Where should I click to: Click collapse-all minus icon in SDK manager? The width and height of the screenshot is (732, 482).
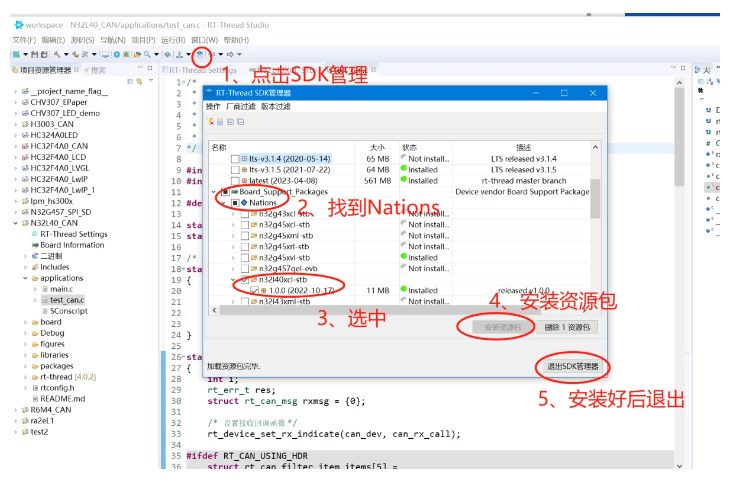pos(240,122)
